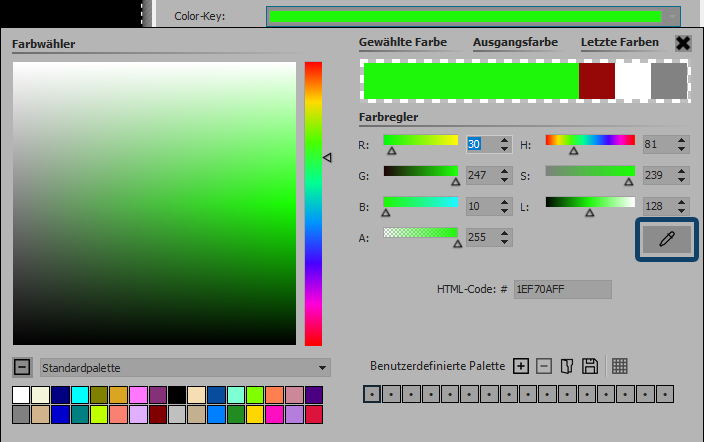Pick magenta-pink swatch in Standardpalette top row
The height and width of the screenshot is (442, 704).
point(138,395)
